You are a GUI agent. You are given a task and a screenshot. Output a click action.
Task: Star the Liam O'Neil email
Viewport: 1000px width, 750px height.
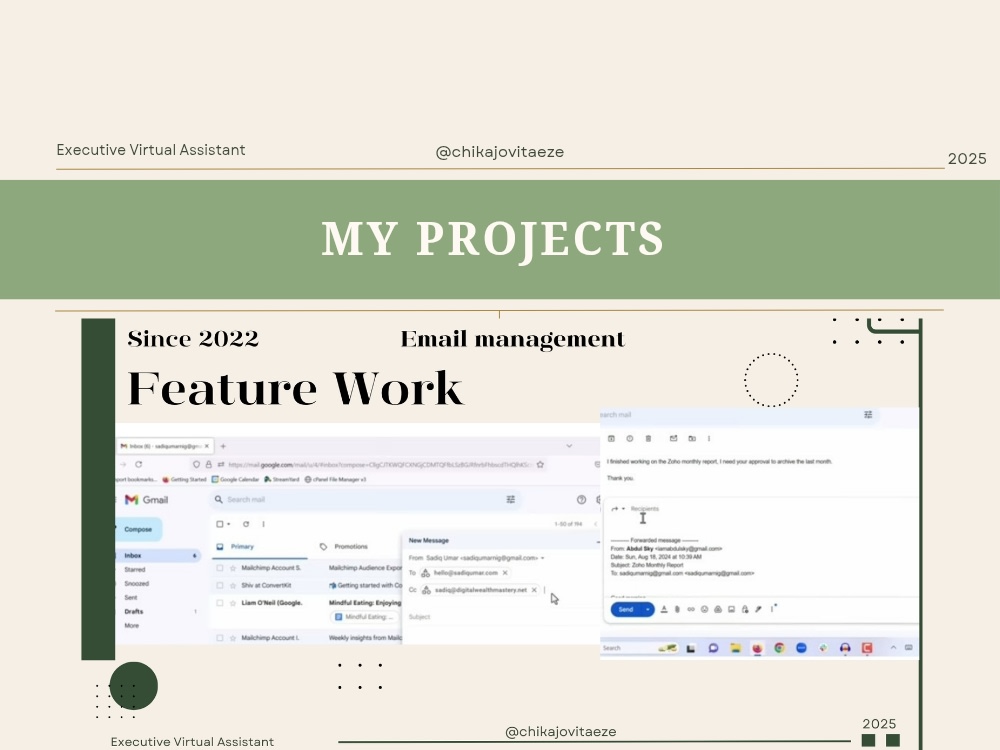click(233, 603)
